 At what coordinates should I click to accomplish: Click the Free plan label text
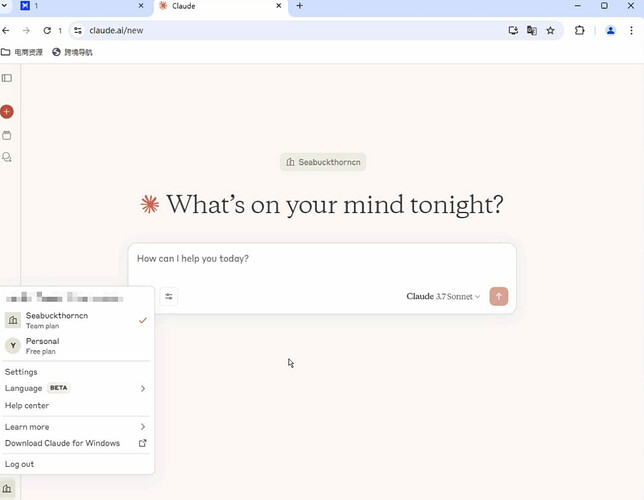[x=41, y=351]
